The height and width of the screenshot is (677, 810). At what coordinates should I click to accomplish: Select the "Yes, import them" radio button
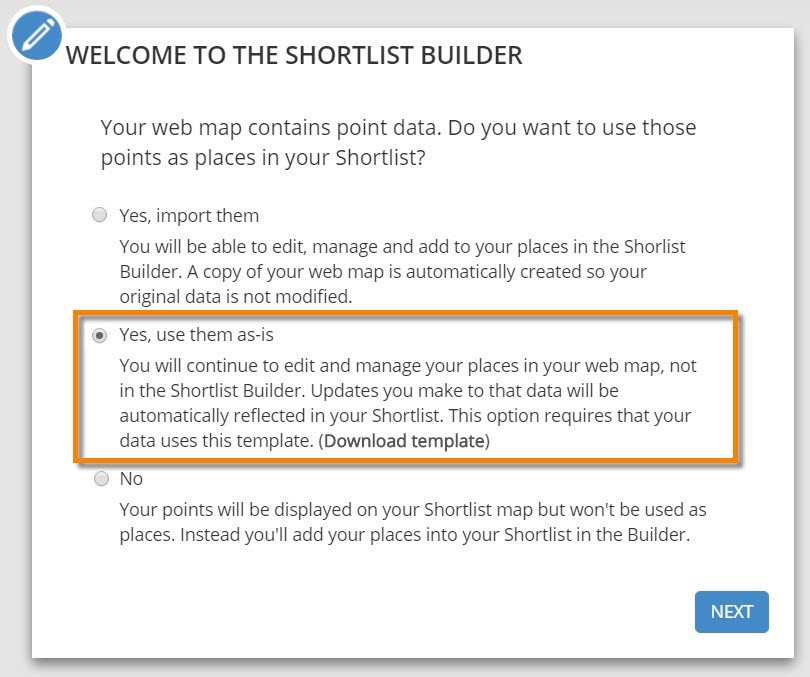tap(100, 215)
